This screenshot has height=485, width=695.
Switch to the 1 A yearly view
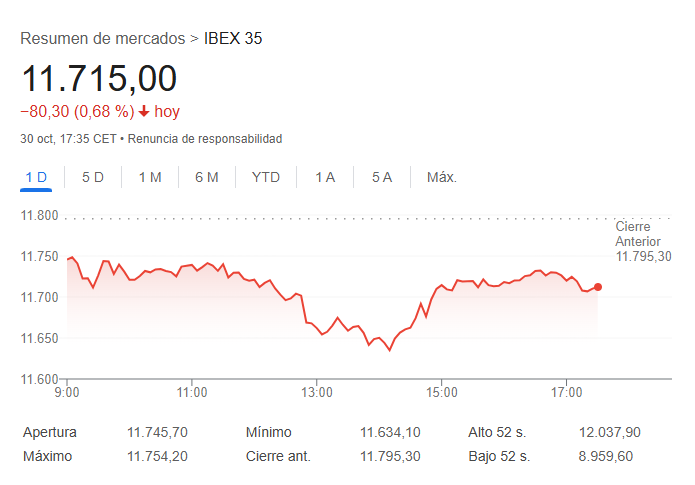[x=325, y=177]
